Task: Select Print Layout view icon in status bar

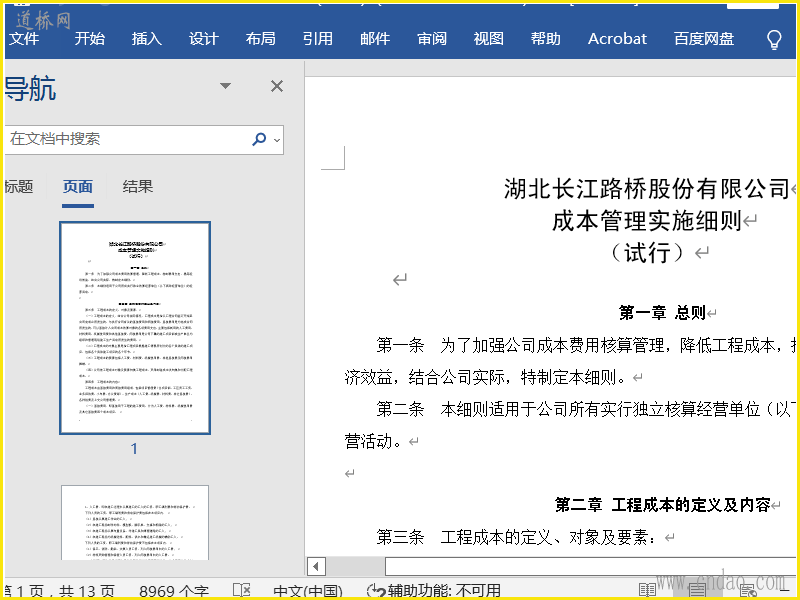Action: pyautogui.click(x=697, y=590)
